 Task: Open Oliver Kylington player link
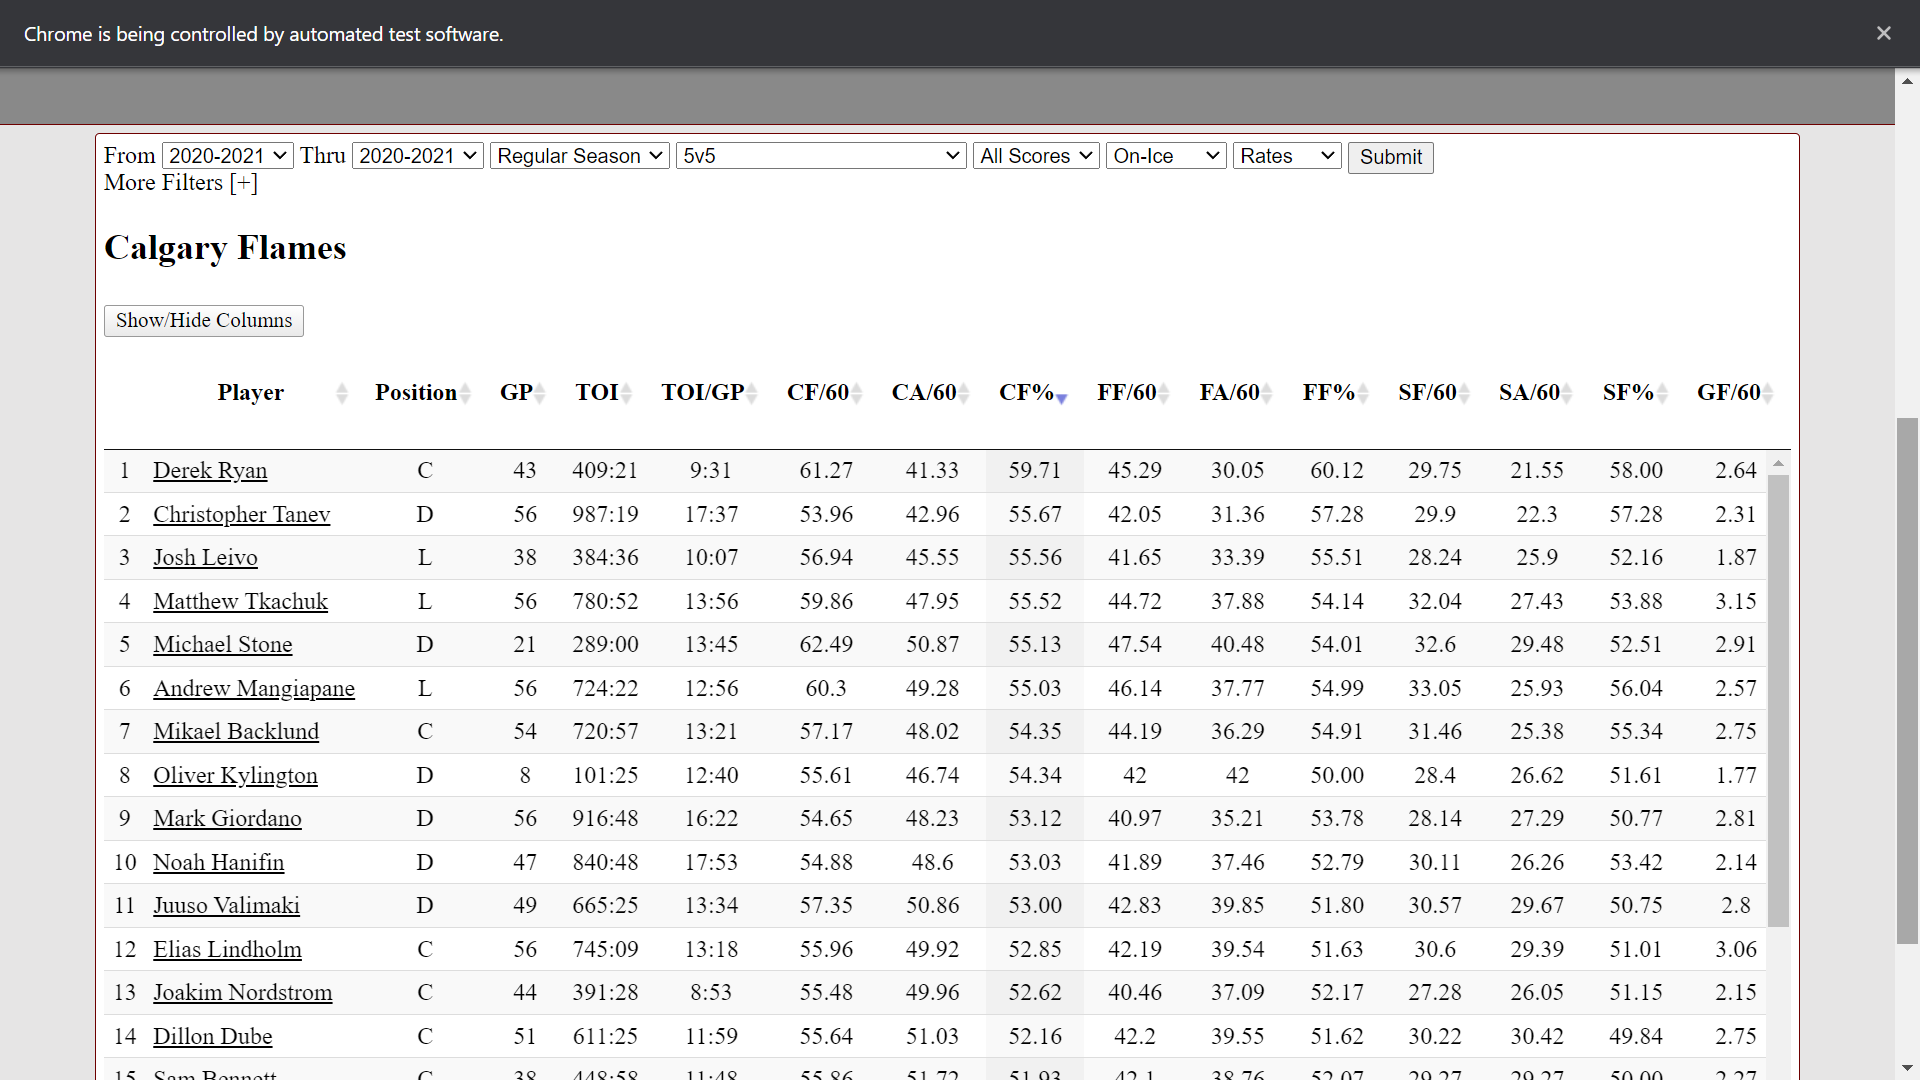(x=235, y=776)
